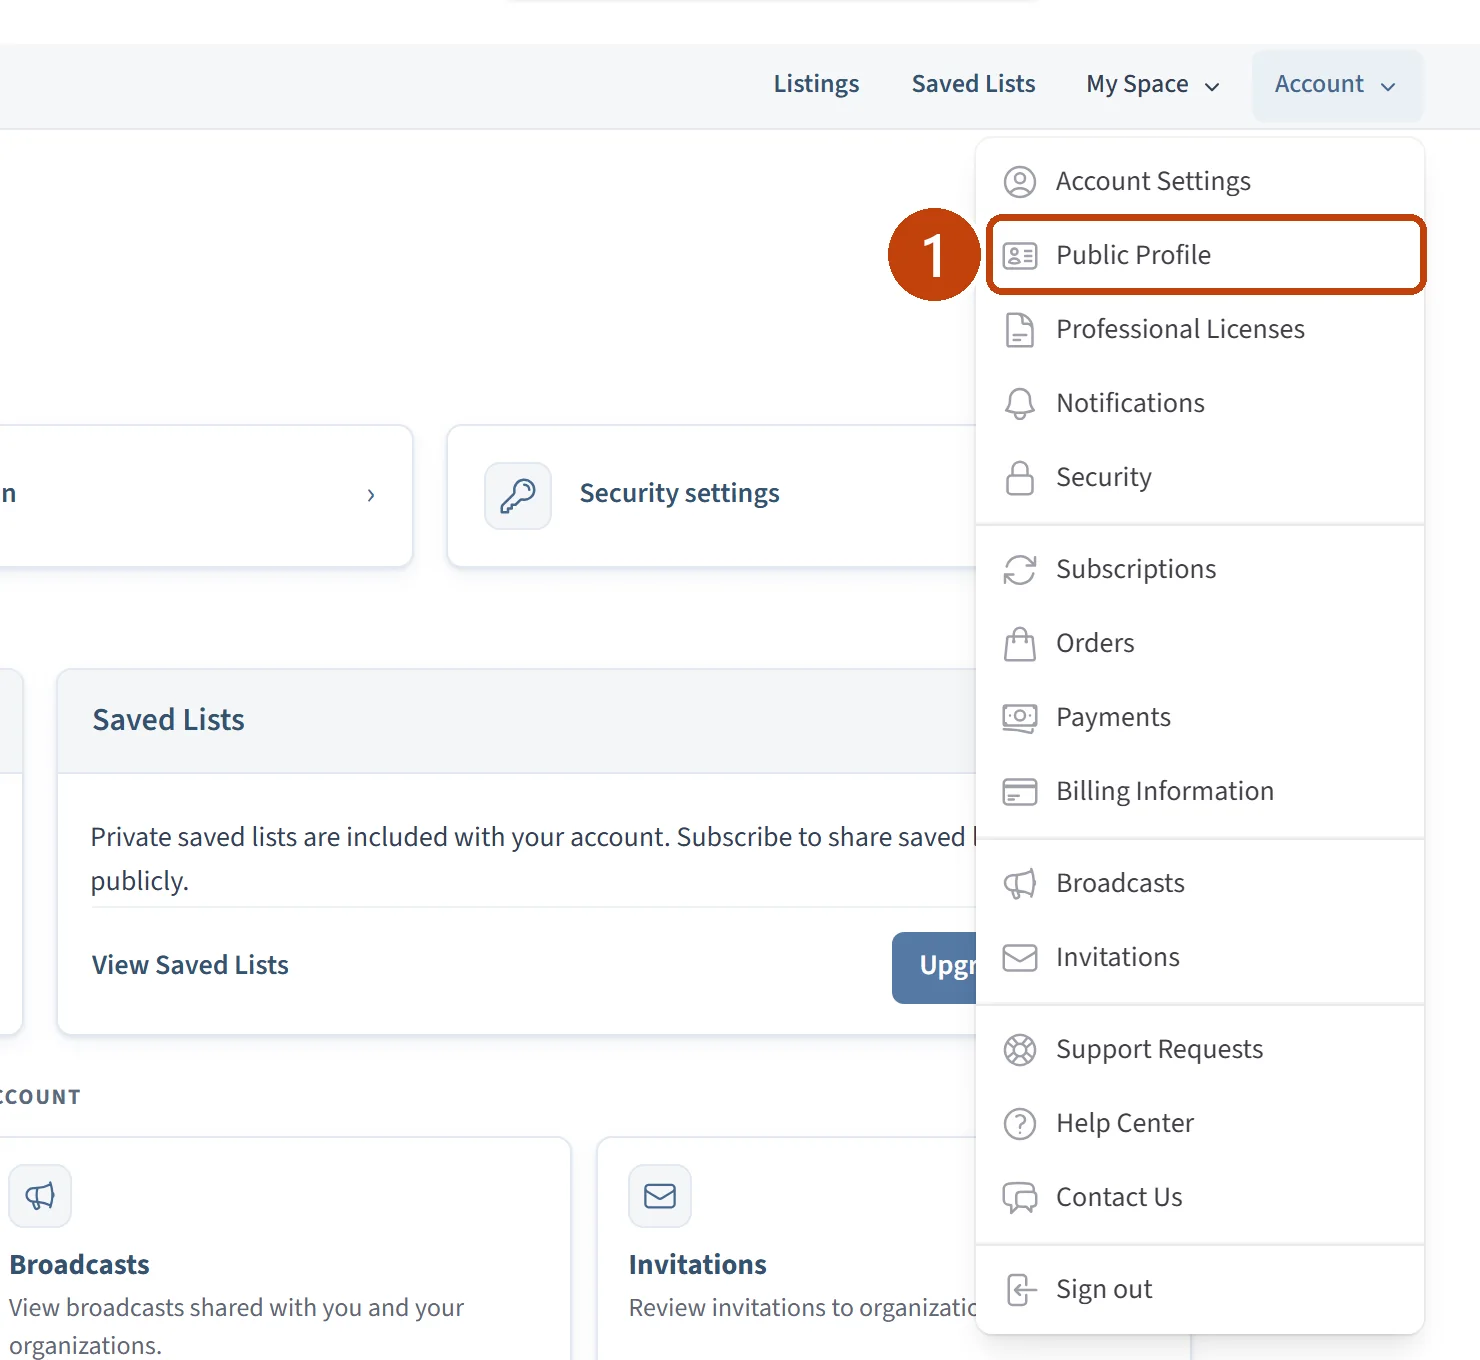Click the Professional Licenses document icon
Screen dimensions: 1480x1360
pyautogui.click(x=1019, y=330)
